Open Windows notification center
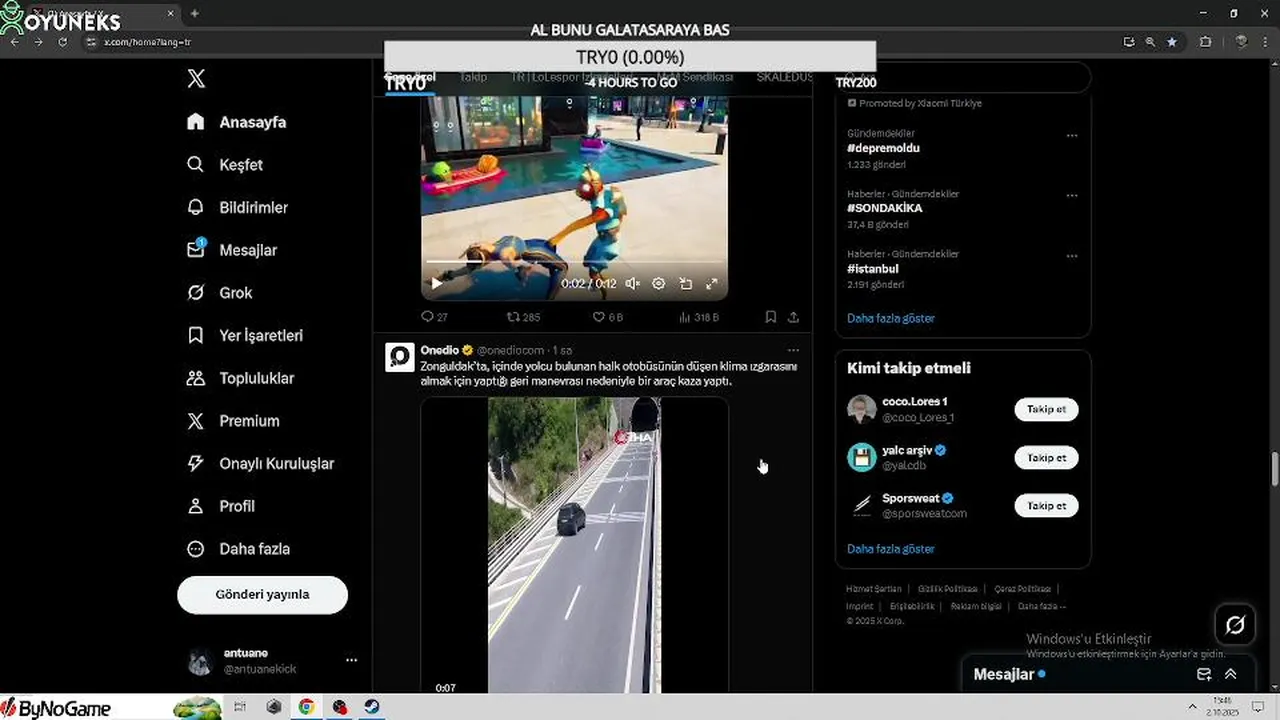Image resolution: width=1280 pixels, height=720 pixels. (1258, 707)
